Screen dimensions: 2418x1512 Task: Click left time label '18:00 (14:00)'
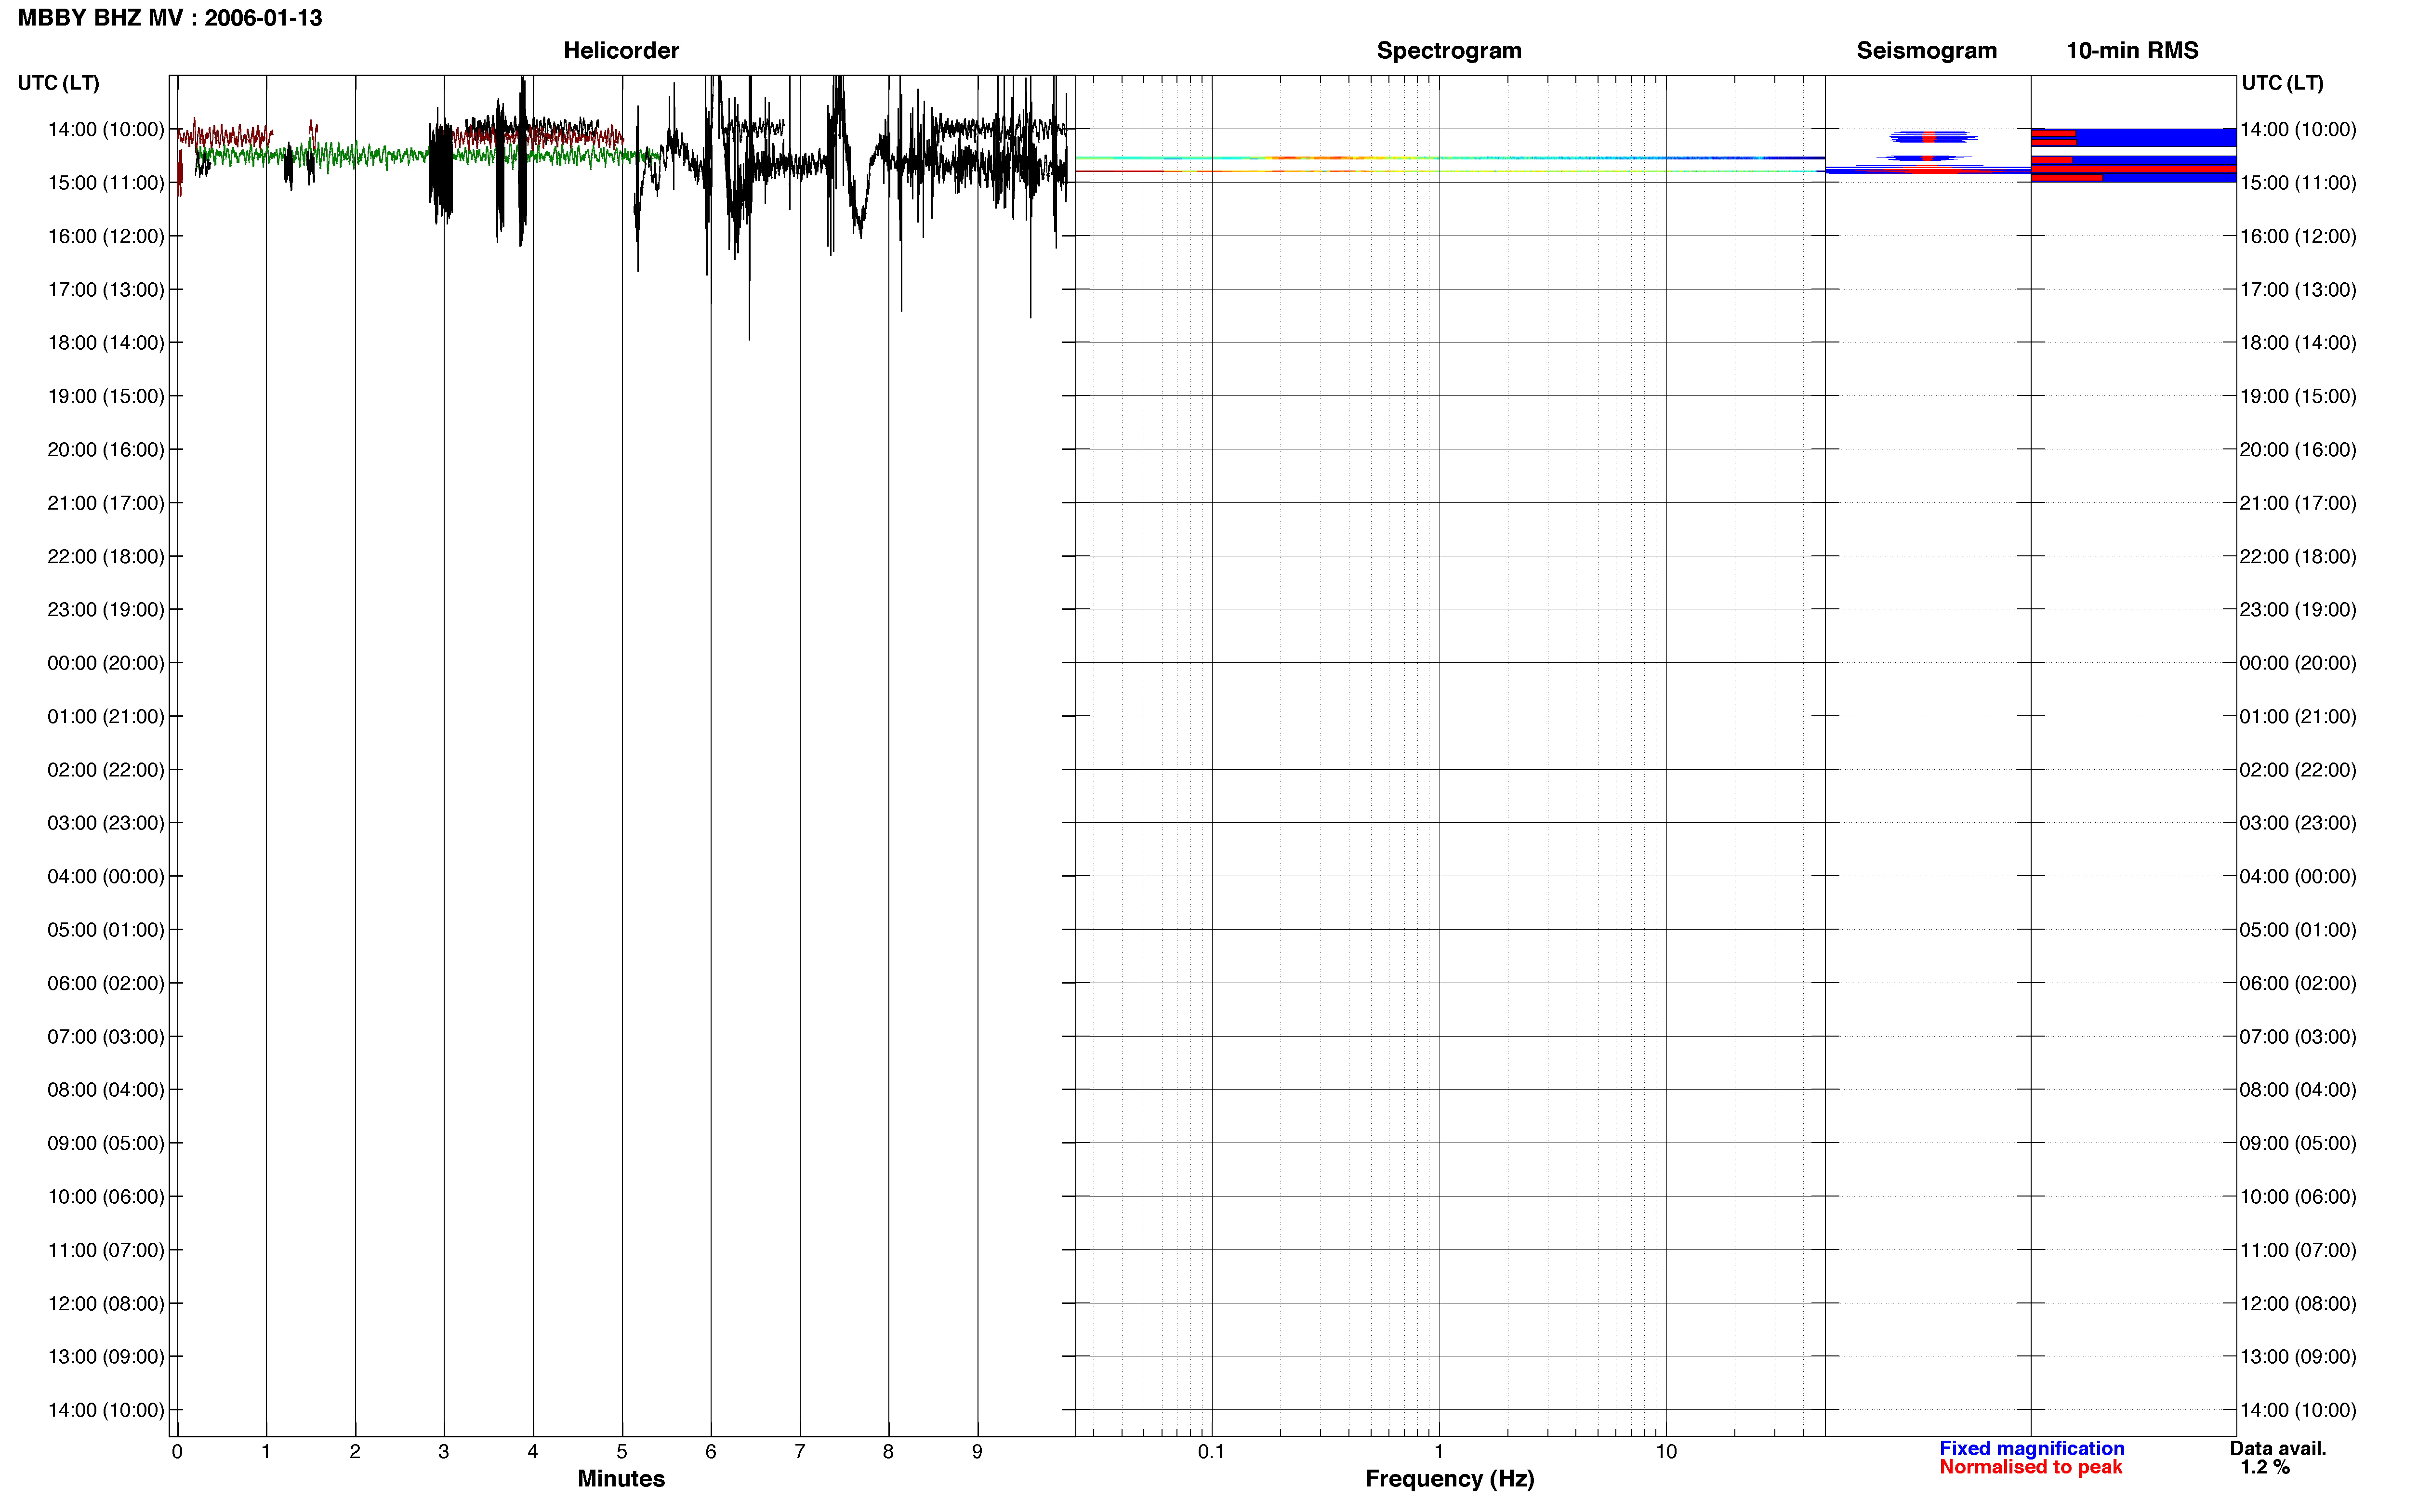tap(106, 343)
